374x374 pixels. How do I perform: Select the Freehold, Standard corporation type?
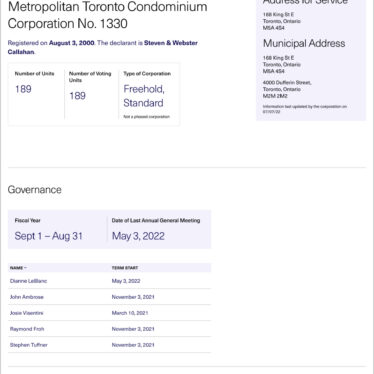(x=144, y=96)
